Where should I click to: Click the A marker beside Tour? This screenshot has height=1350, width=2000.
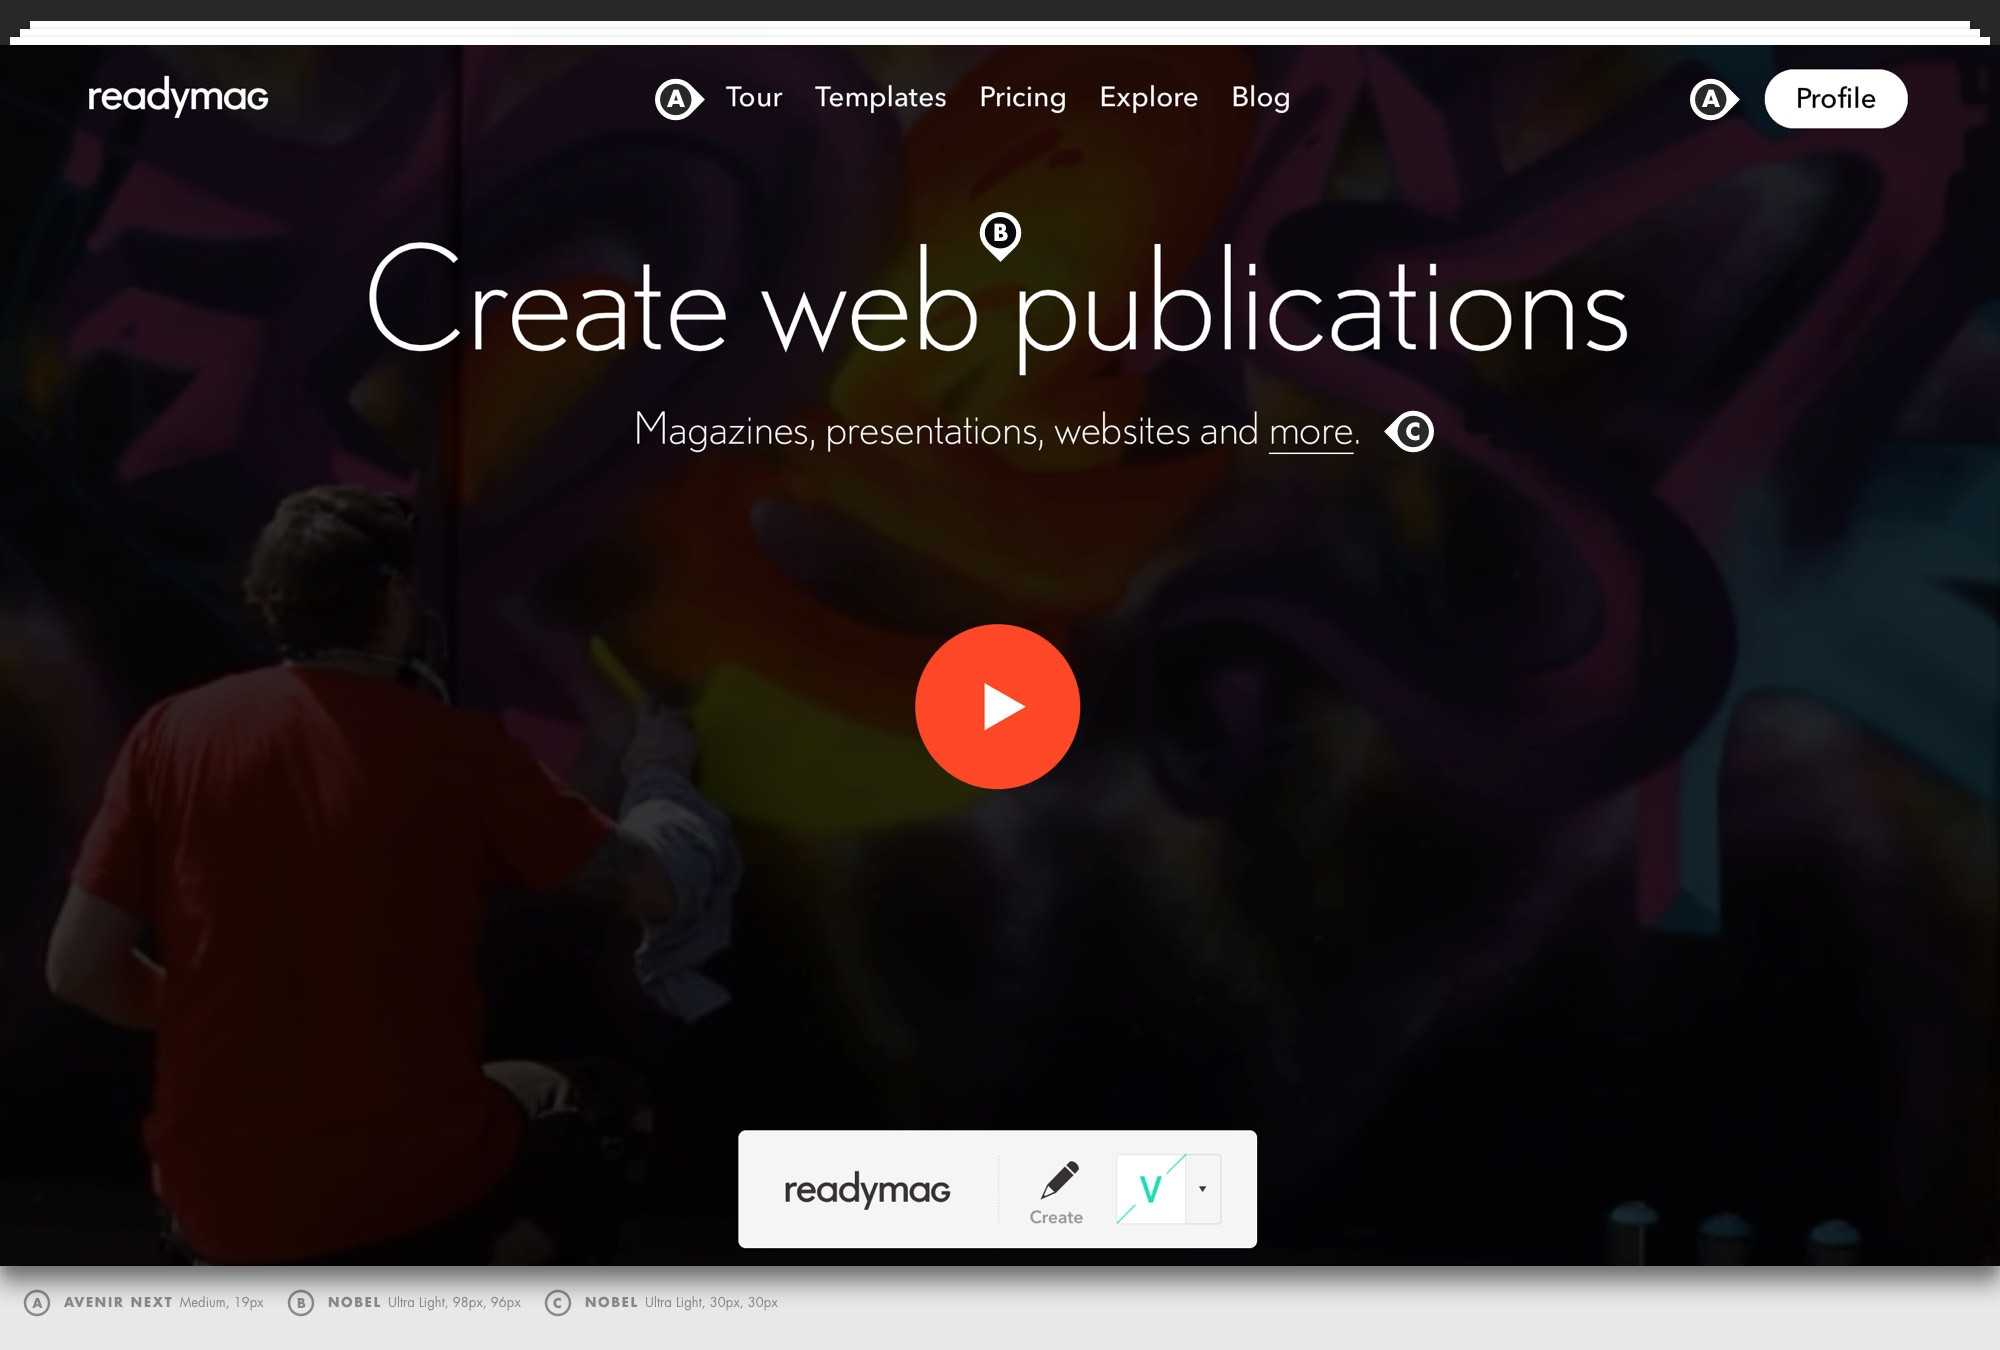[677, 99]
